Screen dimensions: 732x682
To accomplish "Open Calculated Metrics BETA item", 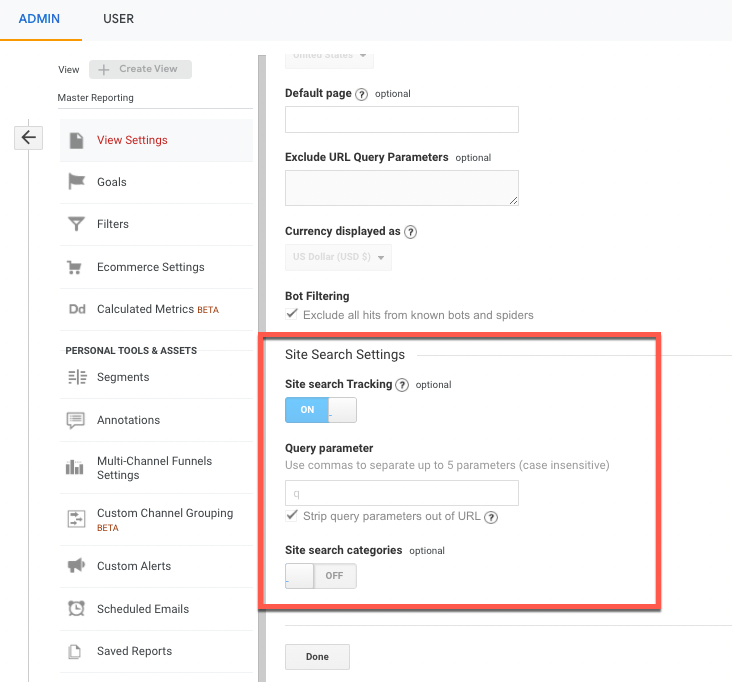I will click(x=156, y=309).
